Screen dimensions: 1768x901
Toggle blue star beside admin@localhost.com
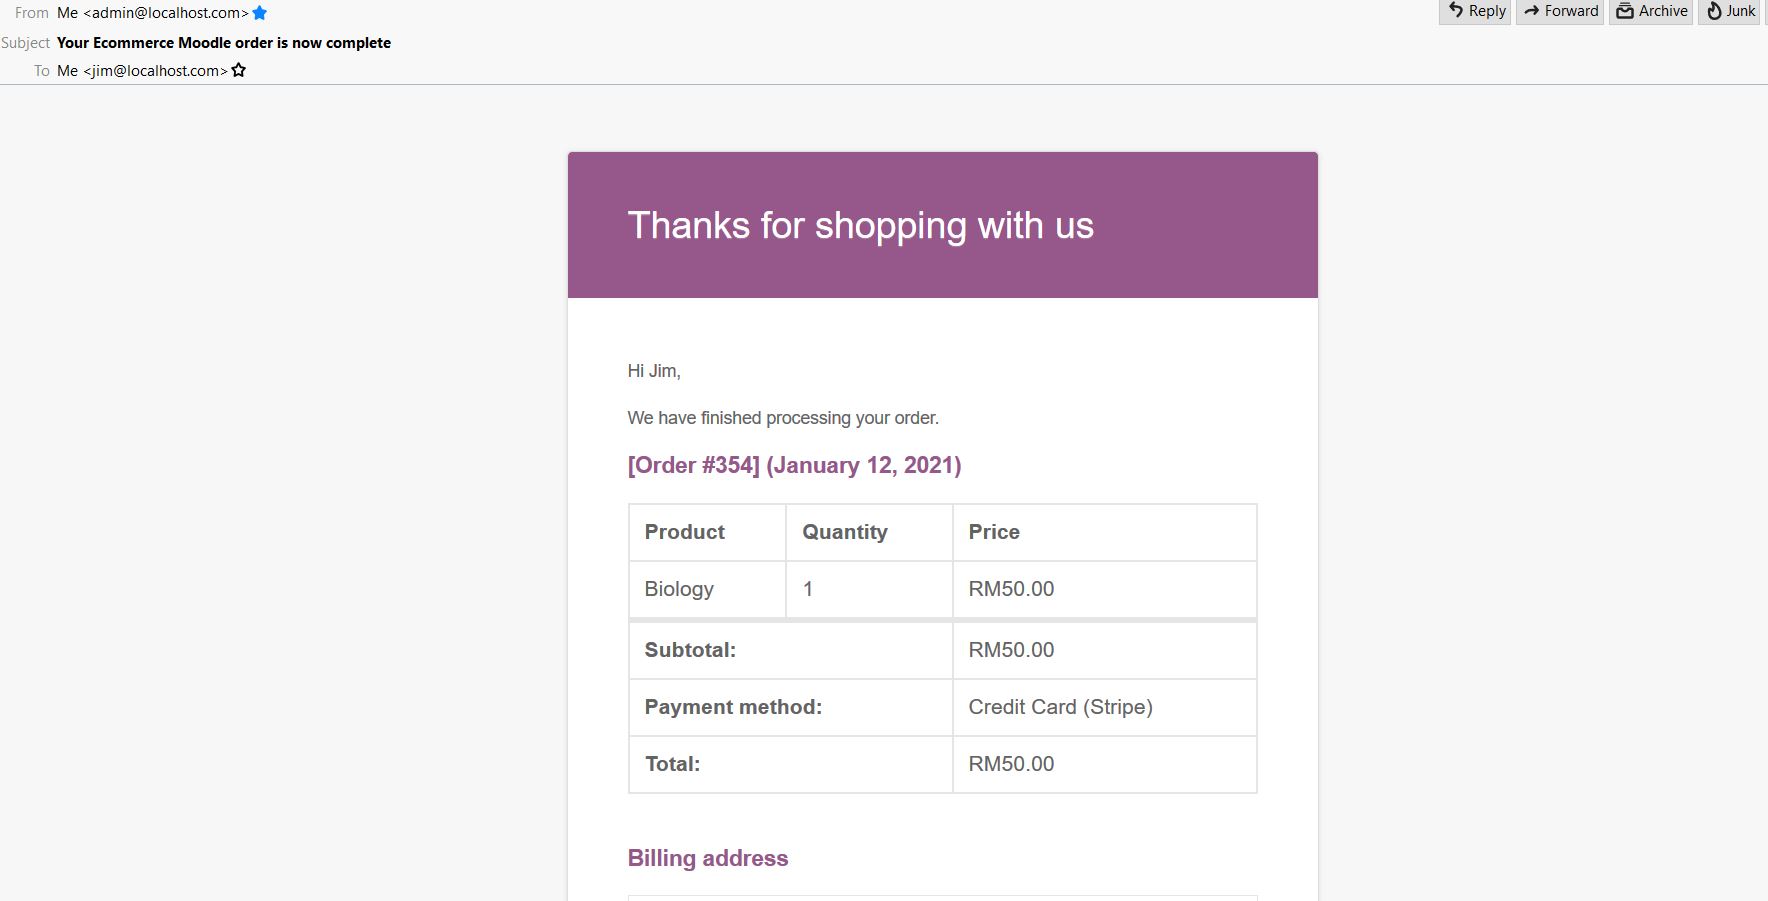260,13
